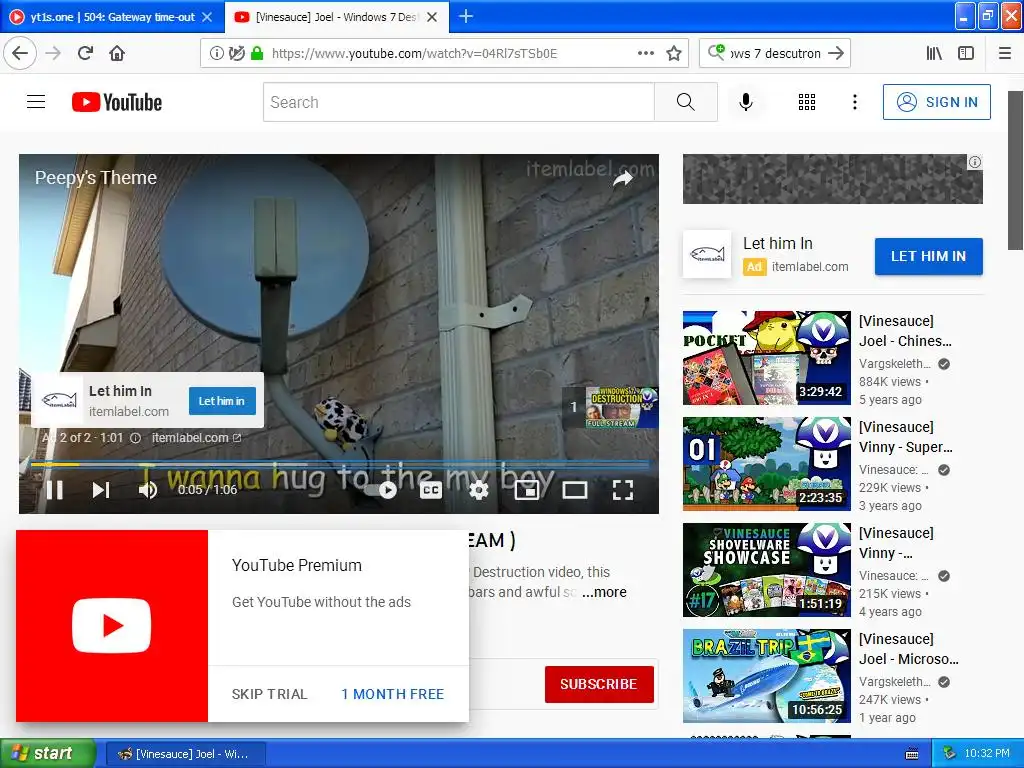This screenshot has height=768, width=1024.
Task: Expand description with ...more link
Action: pyautogui.click(x=605, y=592)
